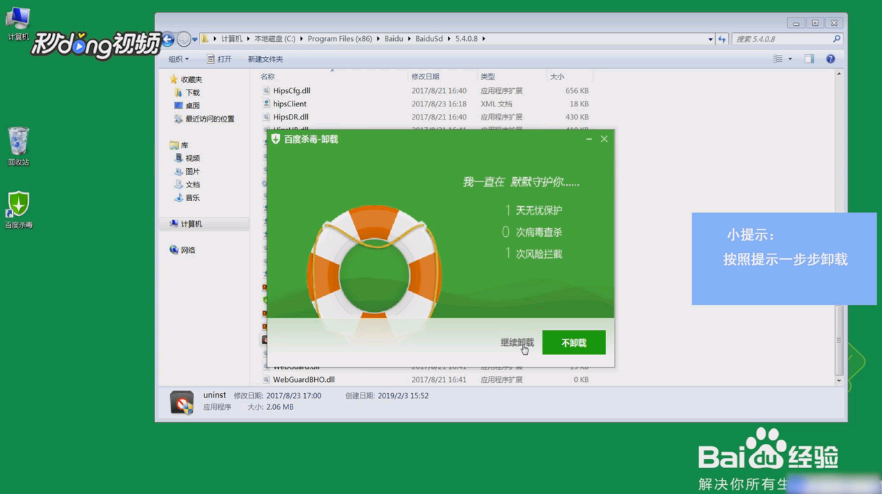Open the 百度杀毒 desktop shortcut icon
Image resolution: width=882 pixels, height=494 pixels.
point(19,209)
